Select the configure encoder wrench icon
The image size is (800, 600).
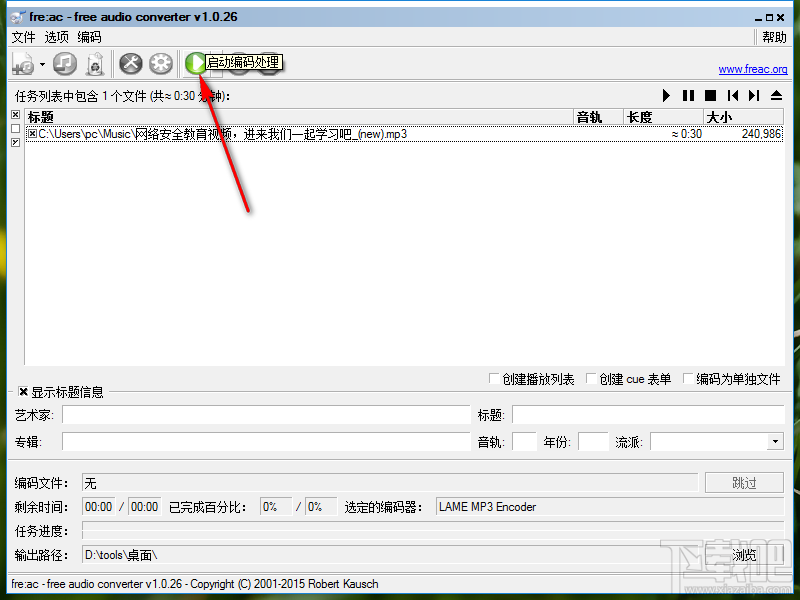point(129,64)
